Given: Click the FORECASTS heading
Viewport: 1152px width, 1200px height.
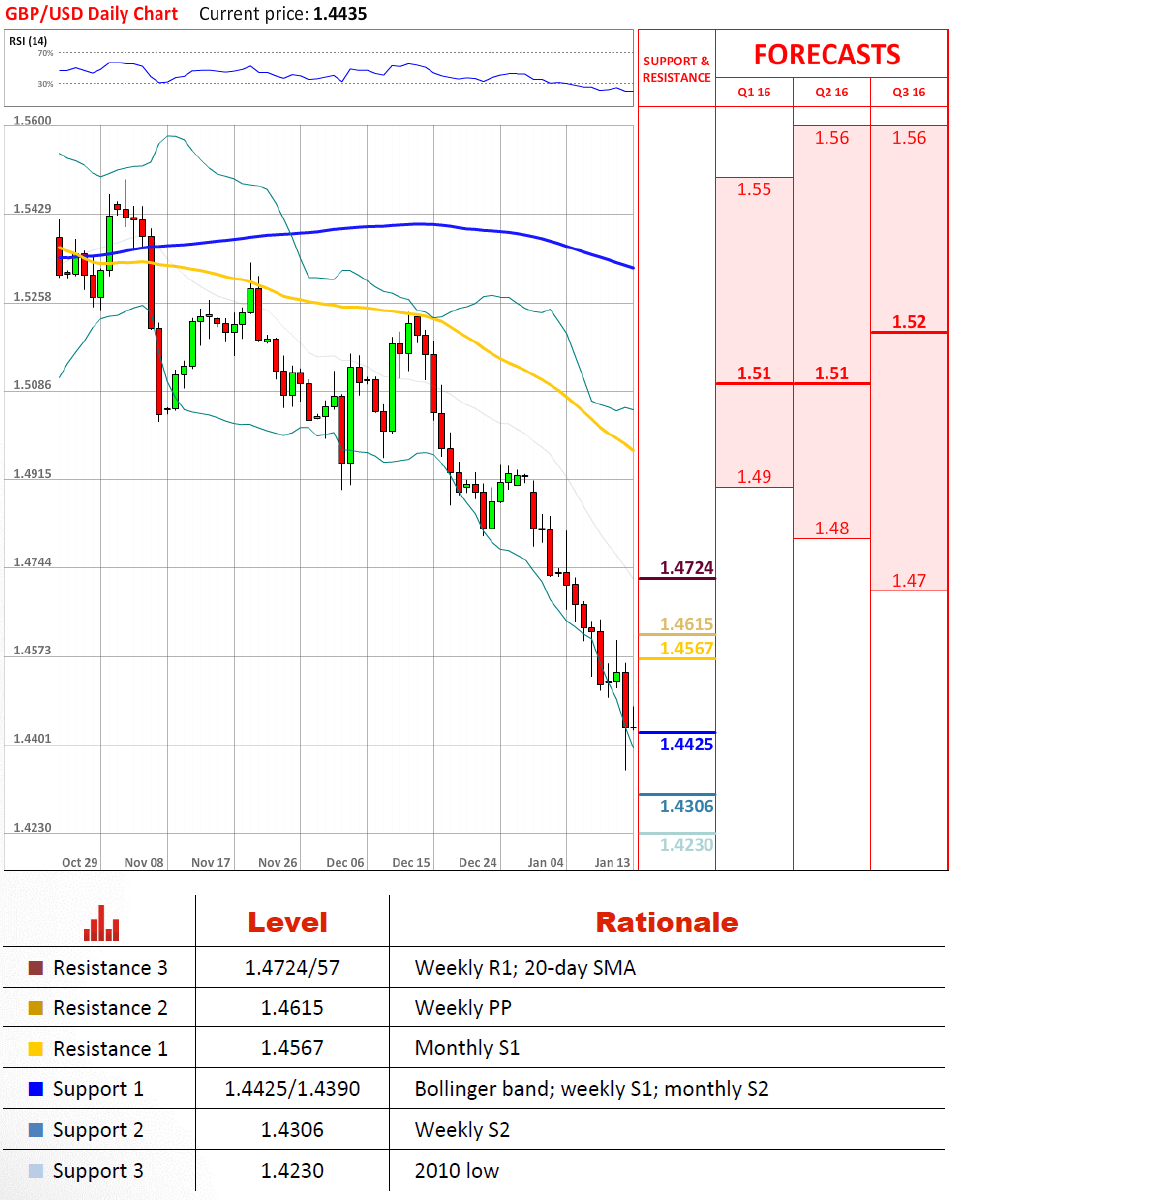Looking at the screenshot, I should [827, 54].
